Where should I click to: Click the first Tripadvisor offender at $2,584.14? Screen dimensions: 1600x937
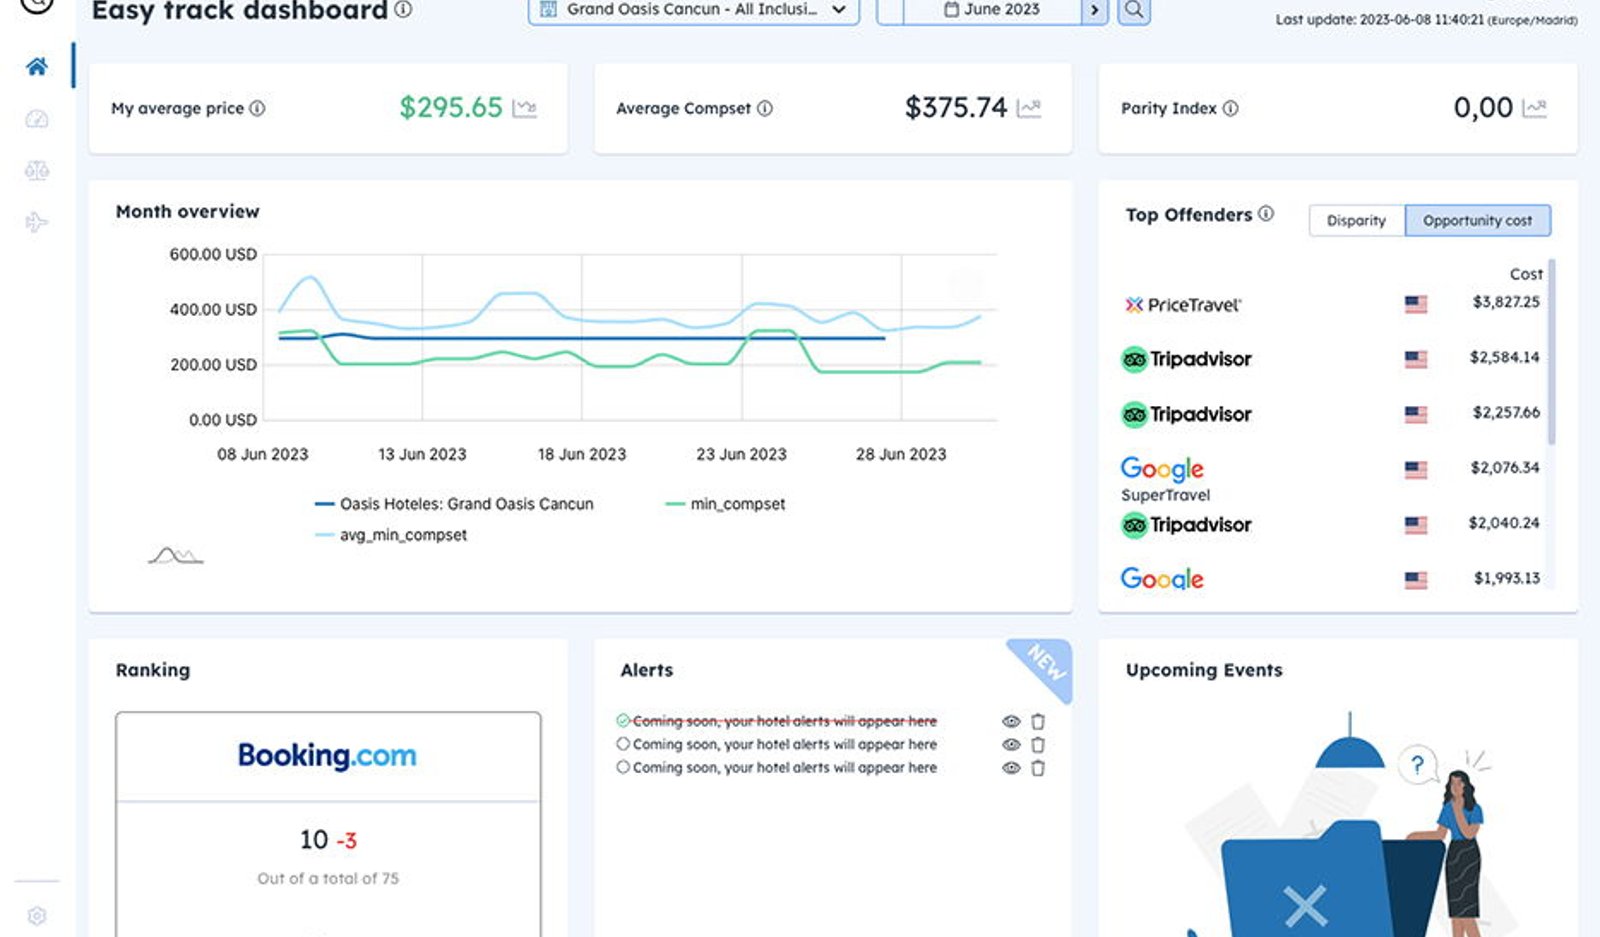coord(1187,359)
